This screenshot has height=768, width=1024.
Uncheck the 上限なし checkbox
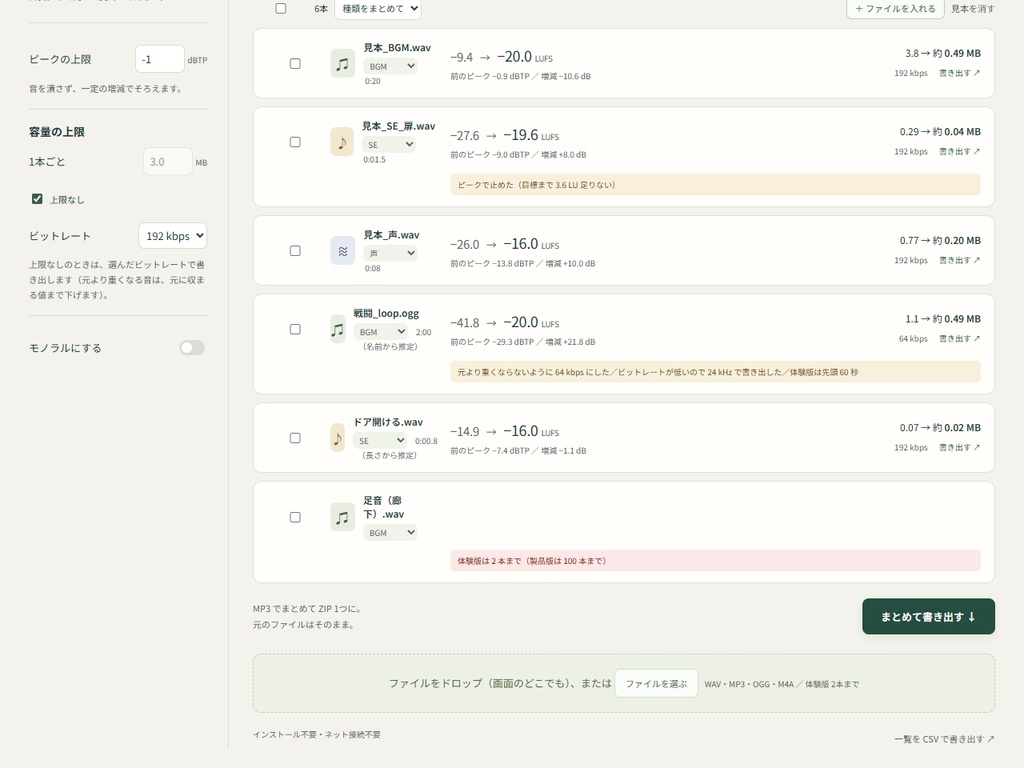pos(37,199)
